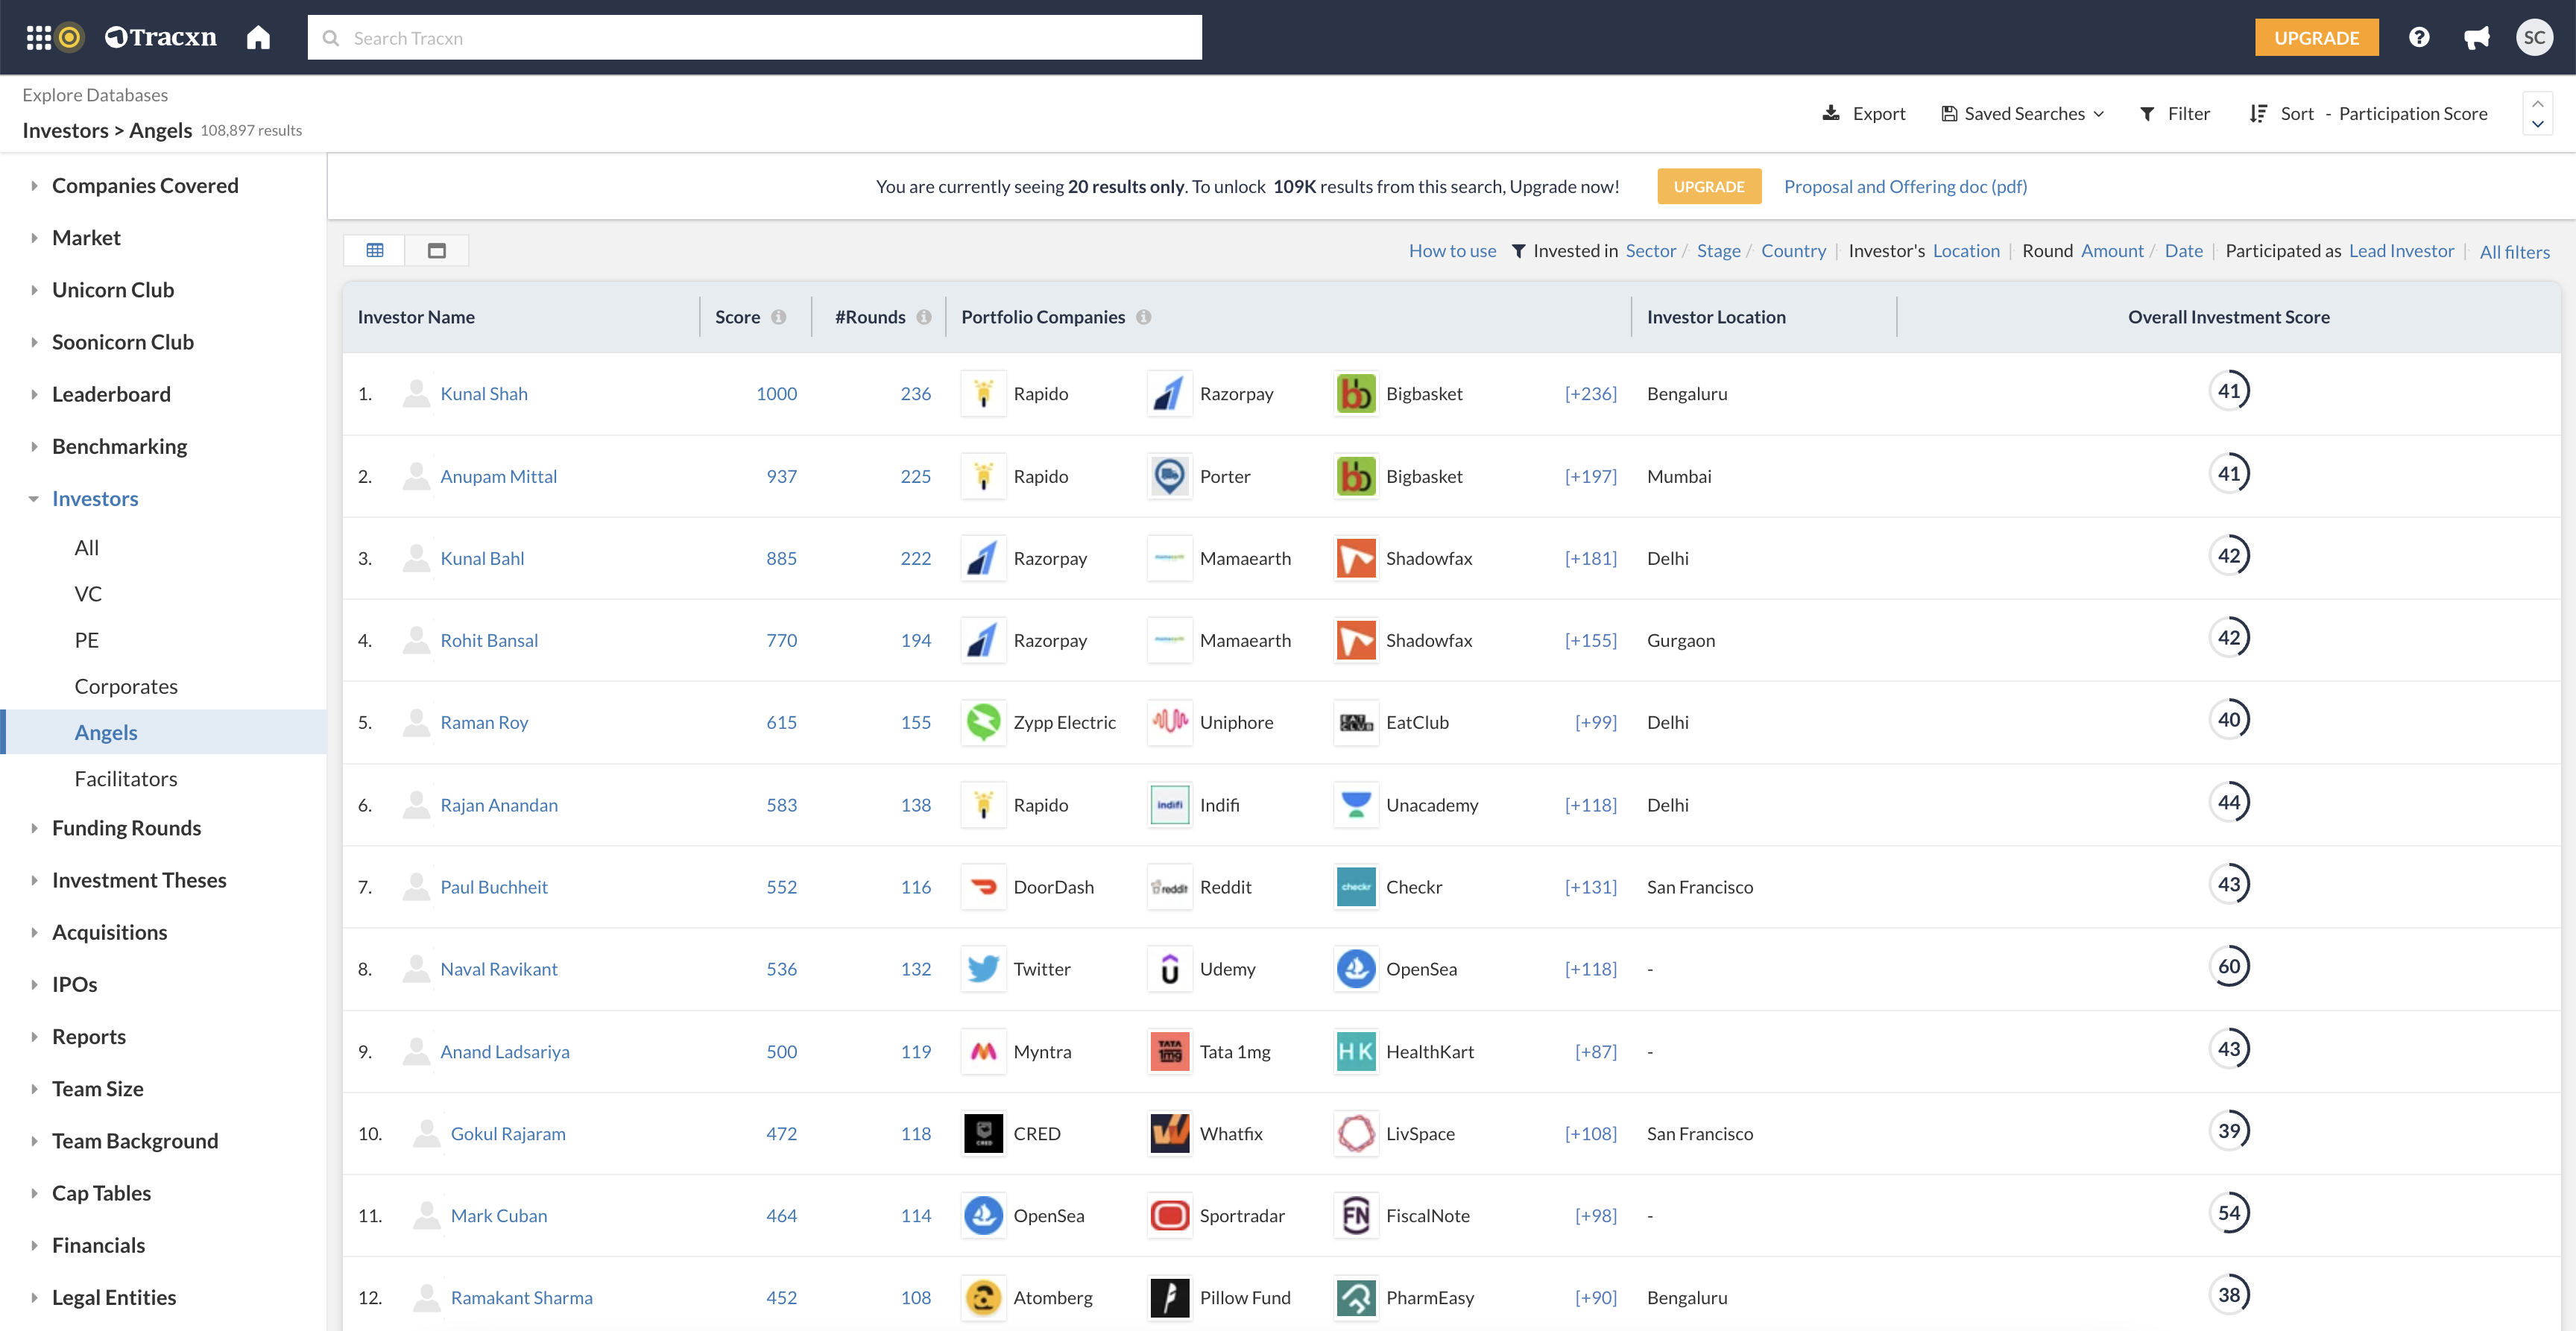Open Proposal and Offering doc pdf link
Screen dimensions: 2576x1331
point(1905,186)
